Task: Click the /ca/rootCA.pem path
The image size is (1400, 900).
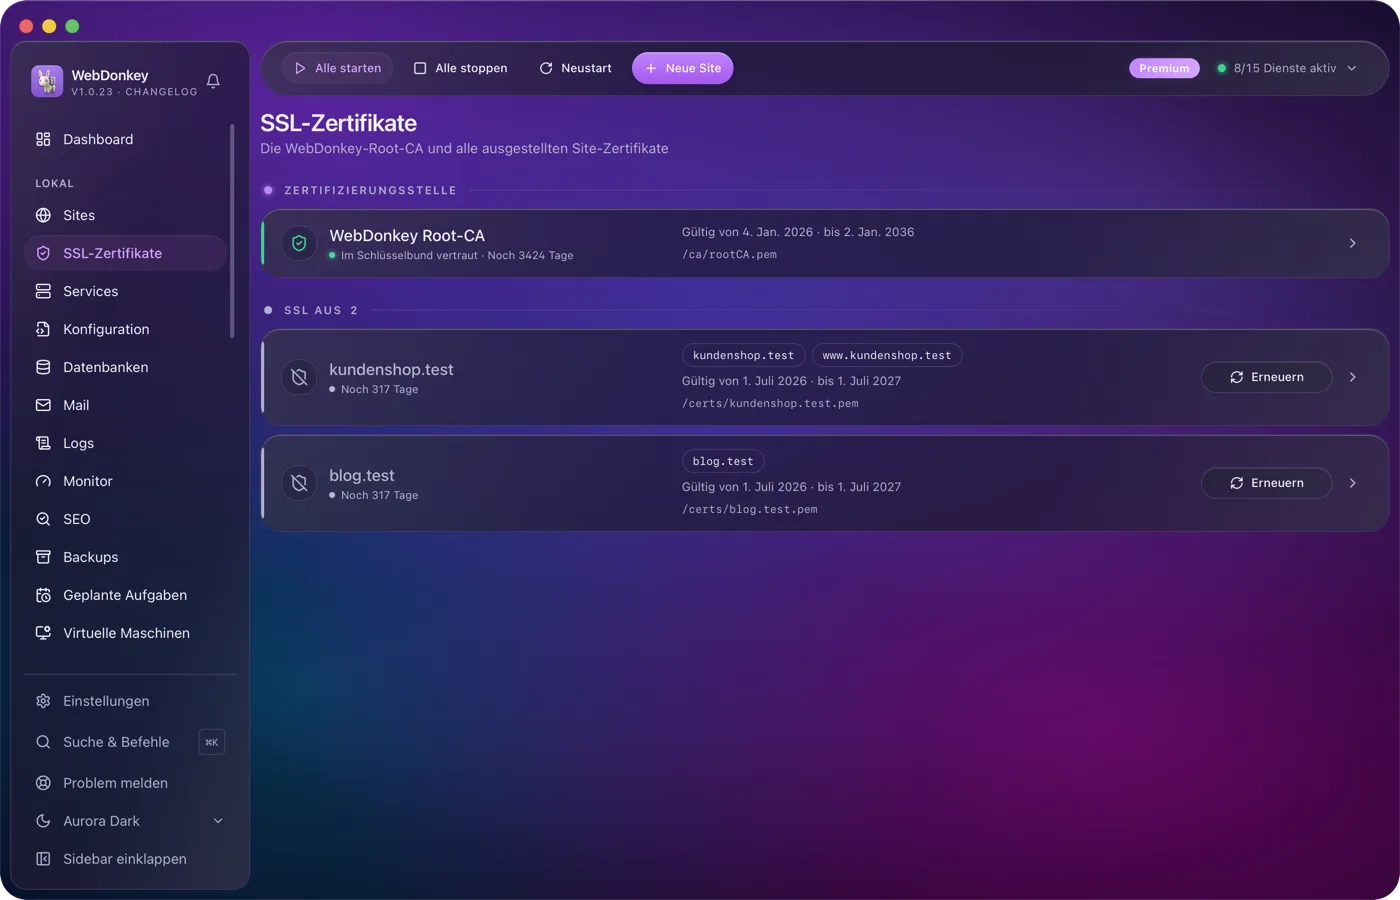Action: pyautogui.click(x=729, y=255)
